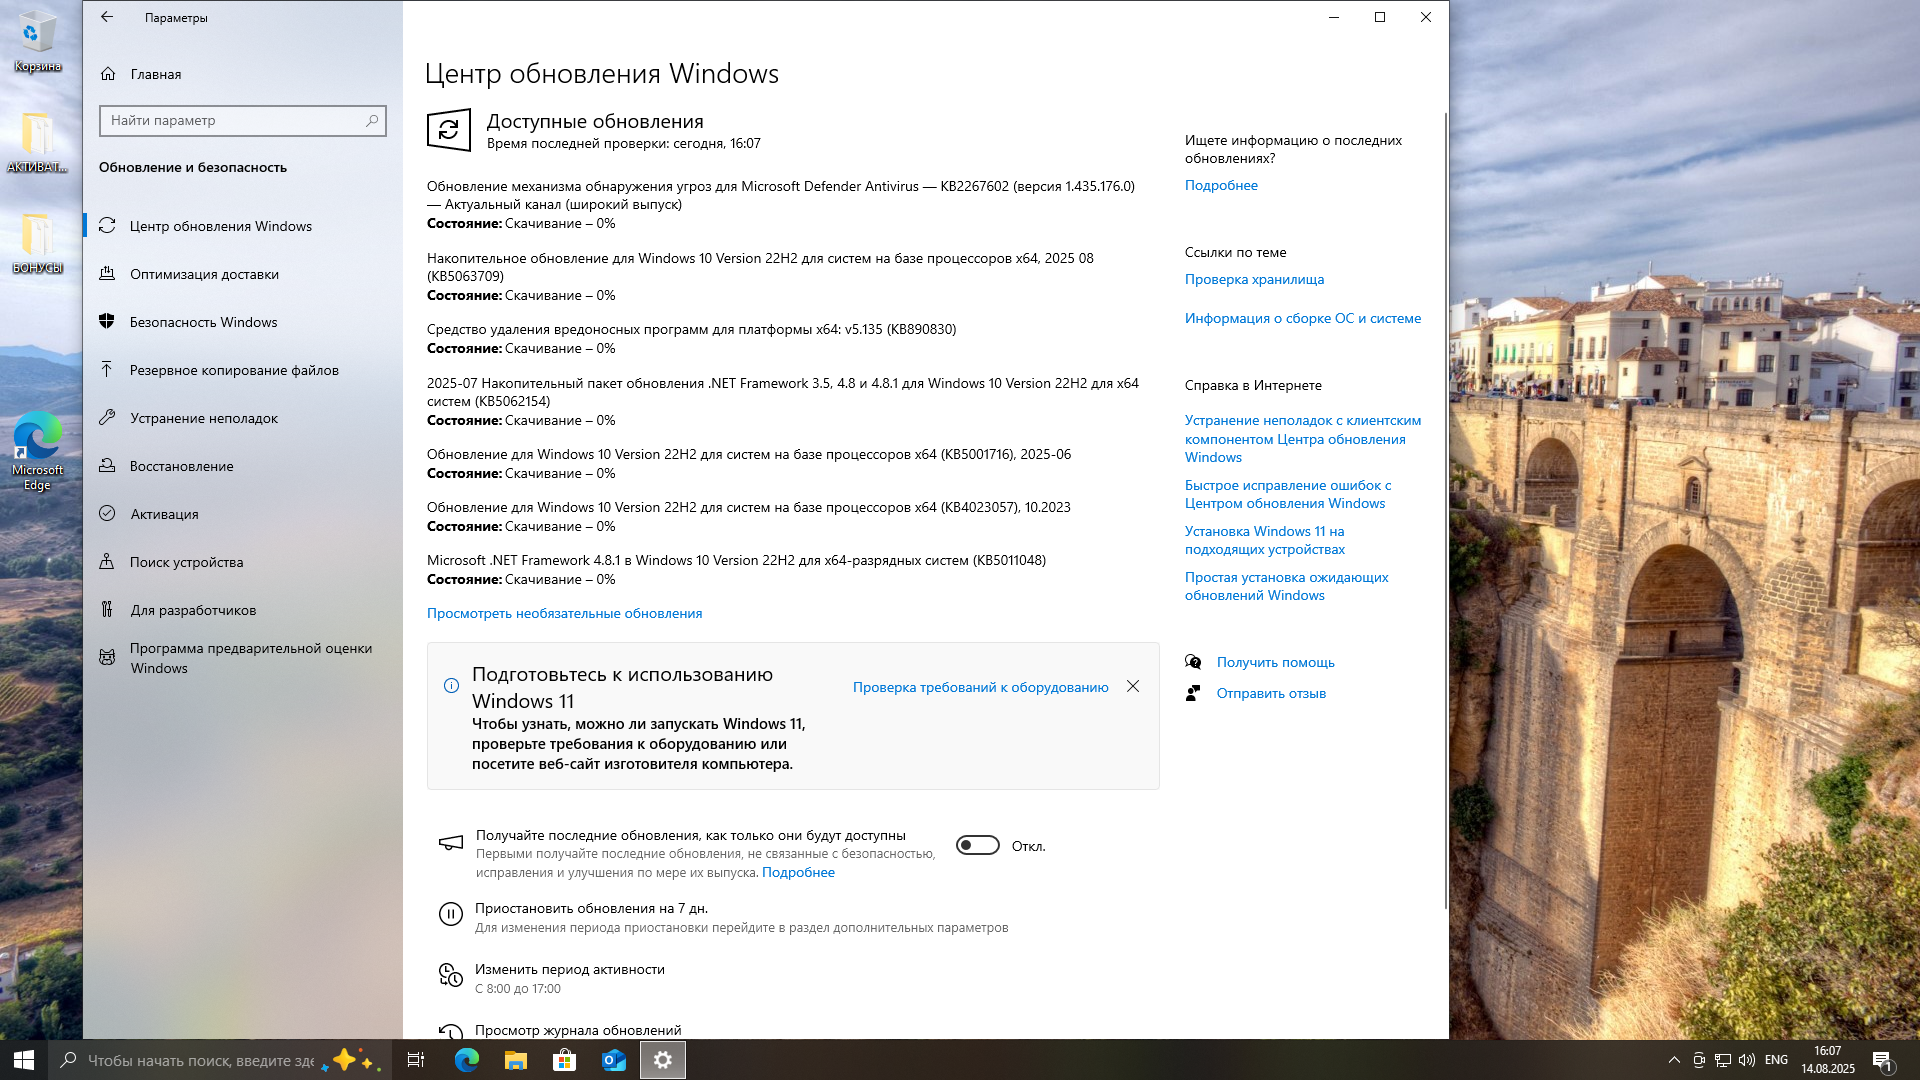Open the volume control in system tray
The width and height of the screenshot is (1920, 1080).
click(1747, 1060)
